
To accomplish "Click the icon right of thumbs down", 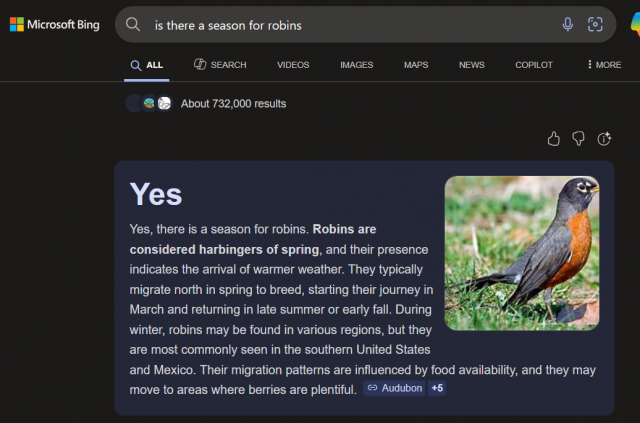I will coord(604,138).
